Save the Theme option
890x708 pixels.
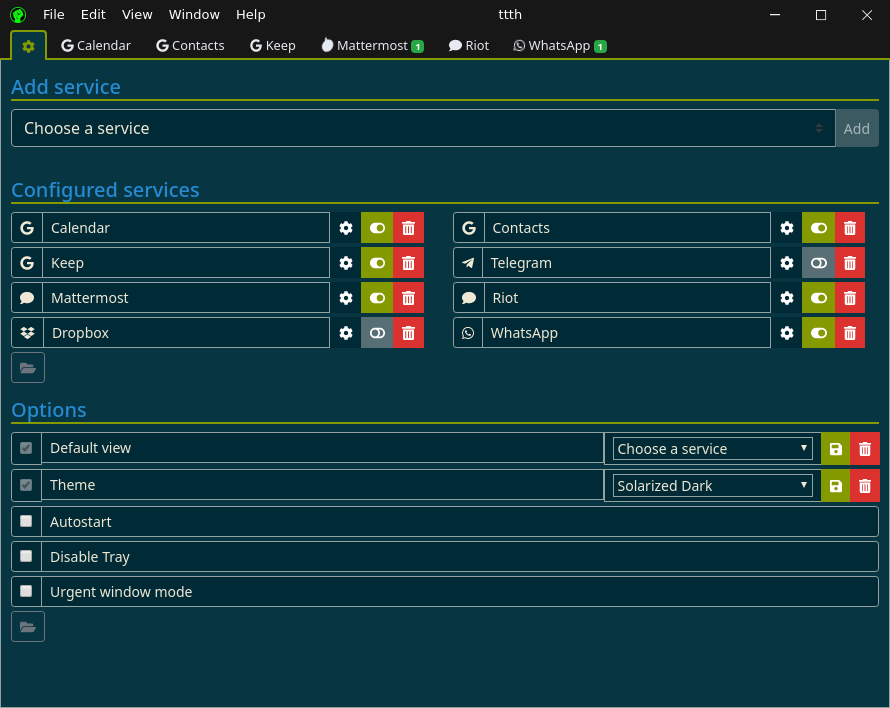(836, 485)
